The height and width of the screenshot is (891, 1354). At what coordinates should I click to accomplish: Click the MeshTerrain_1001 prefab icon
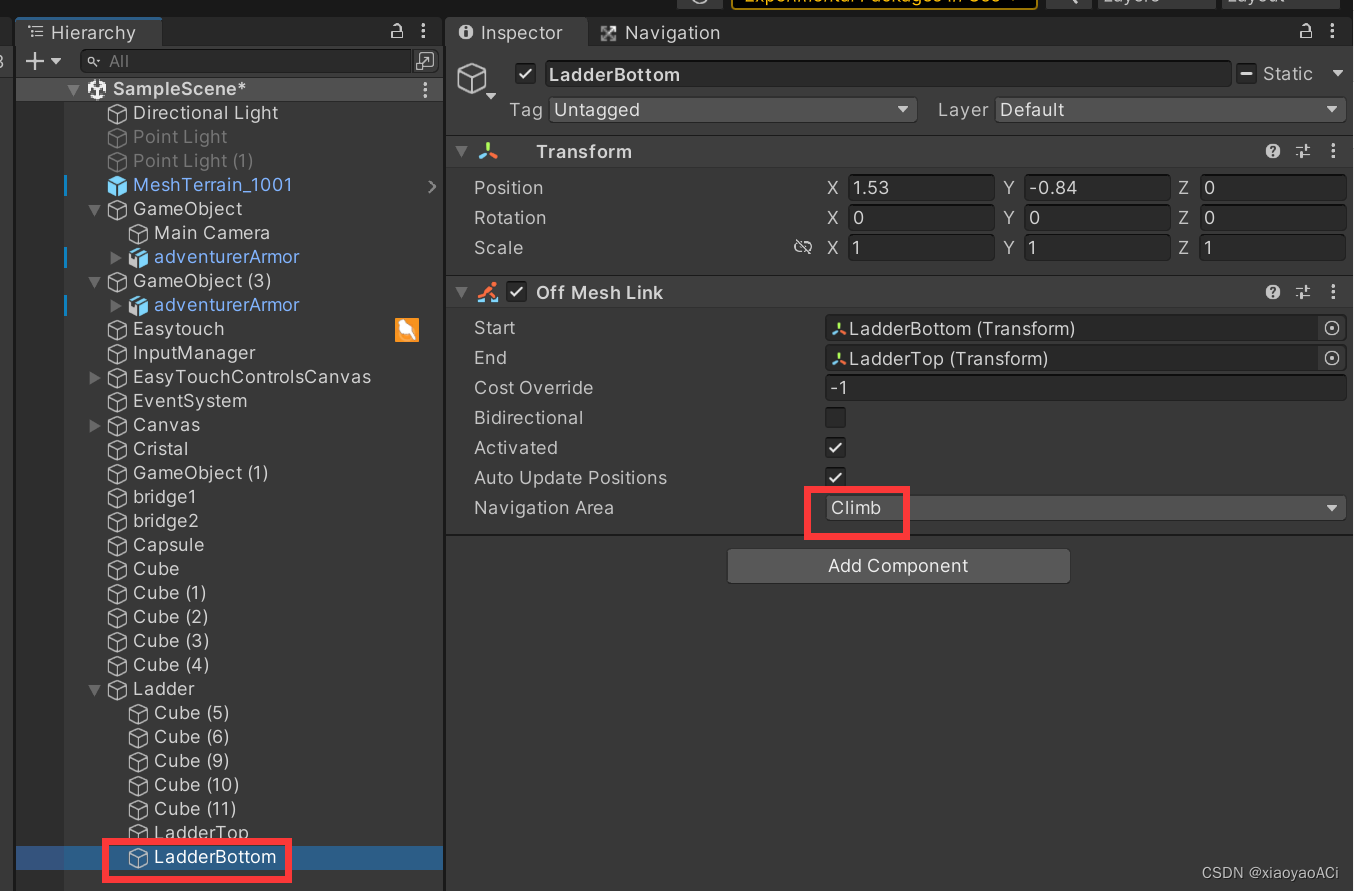coord(117,186)
